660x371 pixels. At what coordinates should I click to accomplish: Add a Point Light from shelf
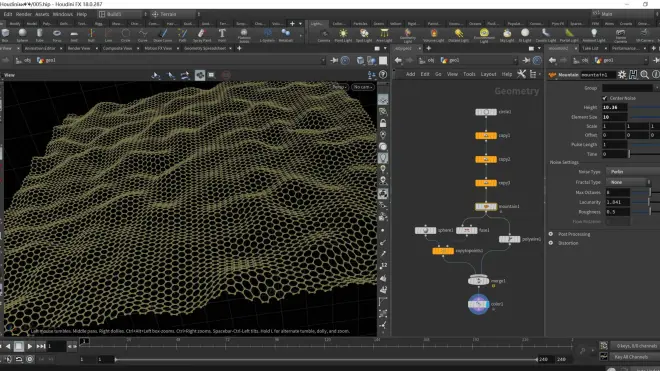click(343, 35)
